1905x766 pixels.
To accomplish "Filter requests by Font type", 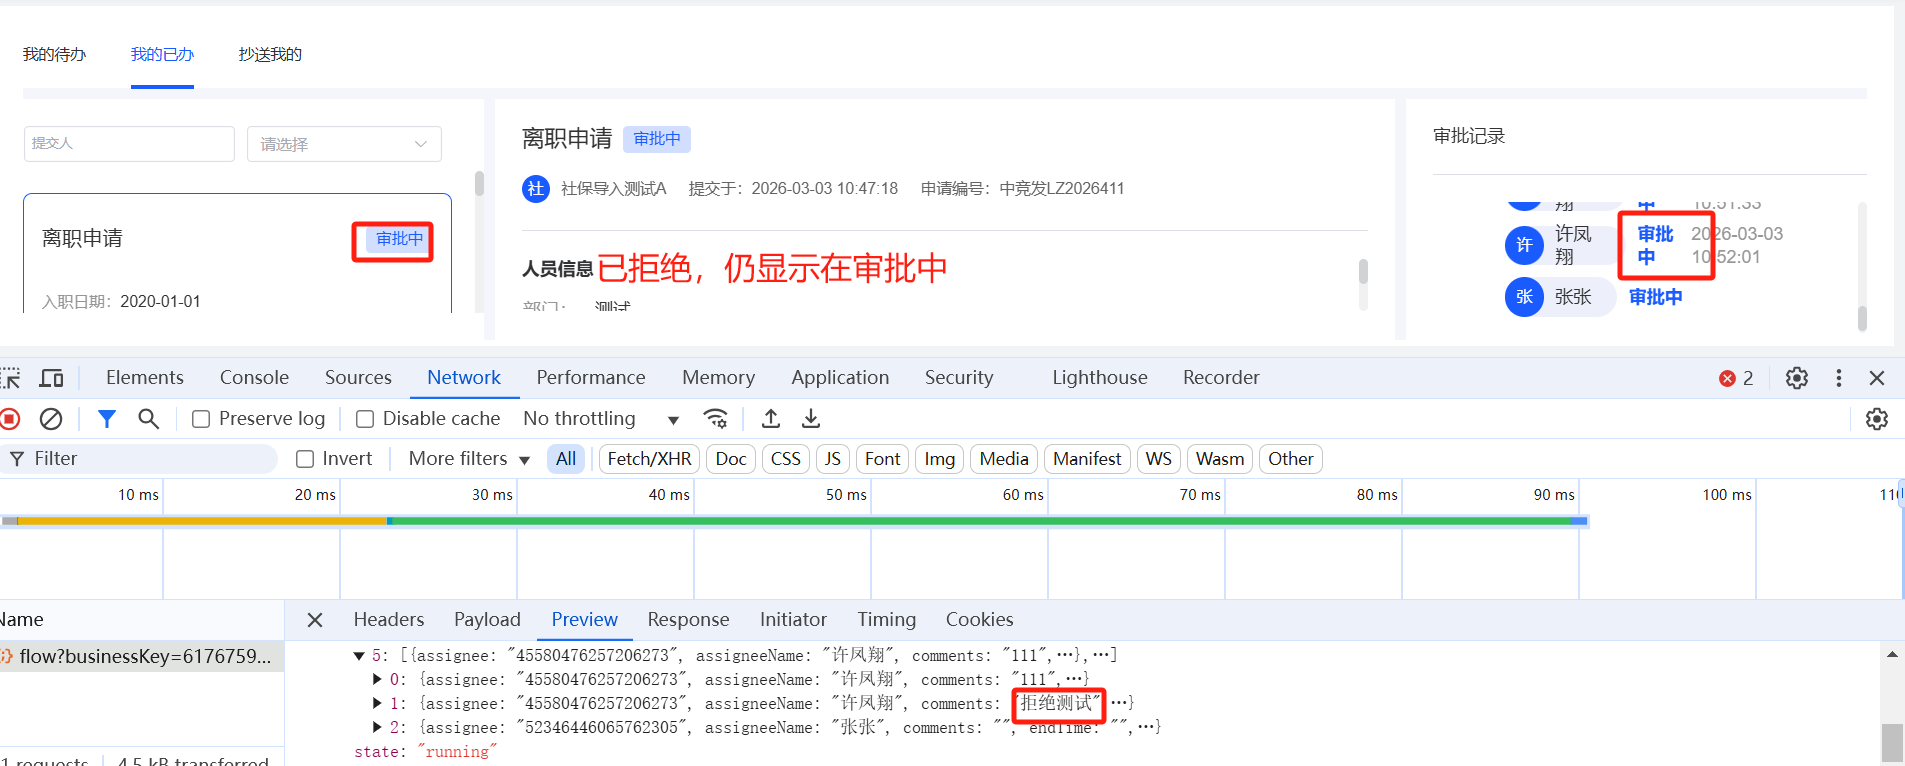I will (x=883, y=459).
